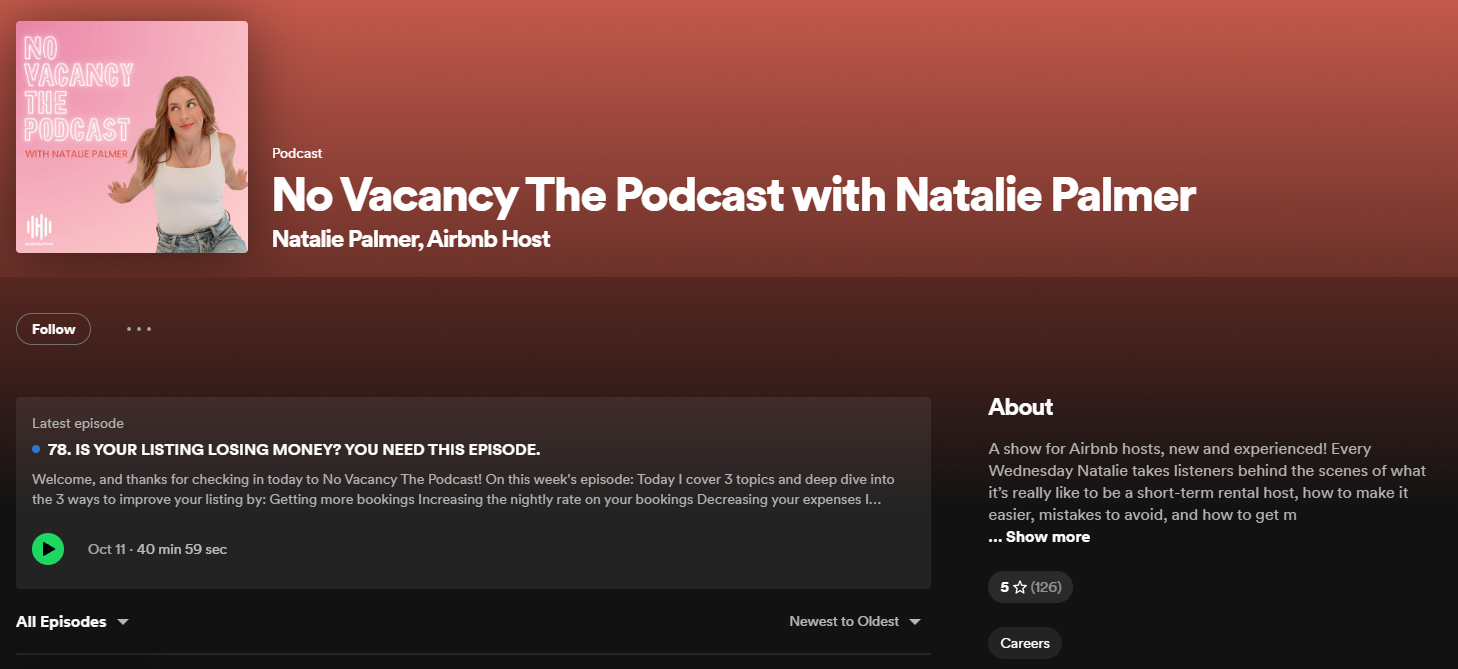The height and width of the screenshot is (669, 1458).
Task: Open the Newest to Oldest sort dropdown
Action: click(x=854, y=621)
